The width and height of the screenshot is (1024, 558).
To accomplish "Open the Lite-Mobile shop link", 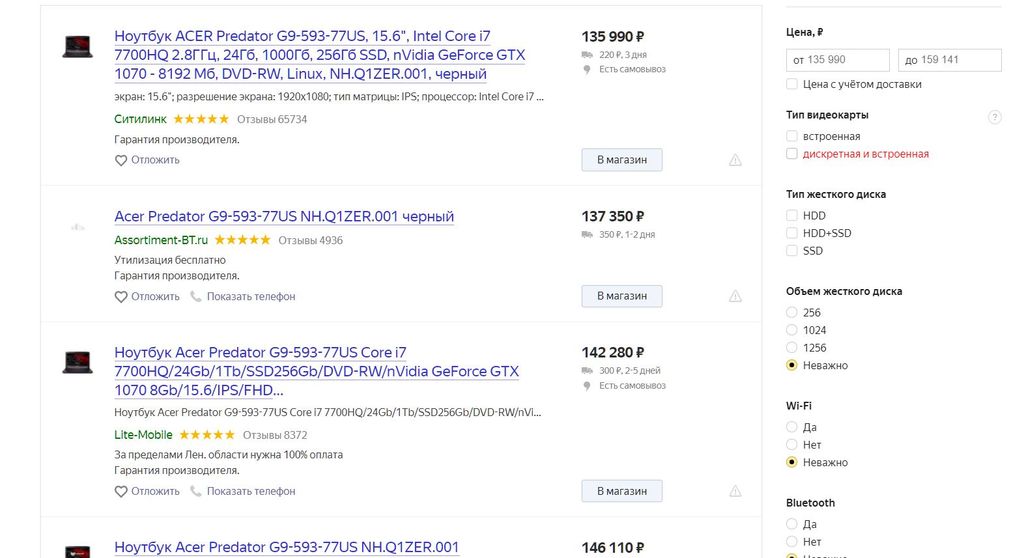I will [x=143, y=435].
